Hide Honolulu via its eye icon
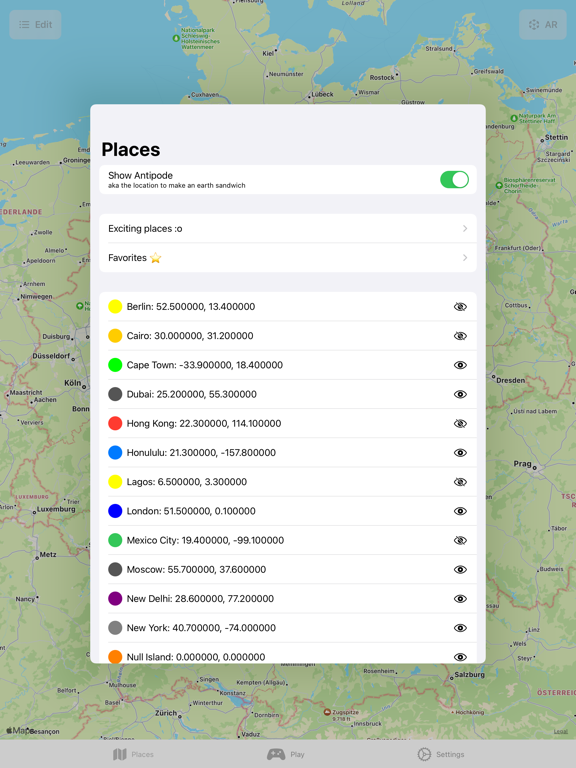 pyautogui.click(x=460, y=453)
